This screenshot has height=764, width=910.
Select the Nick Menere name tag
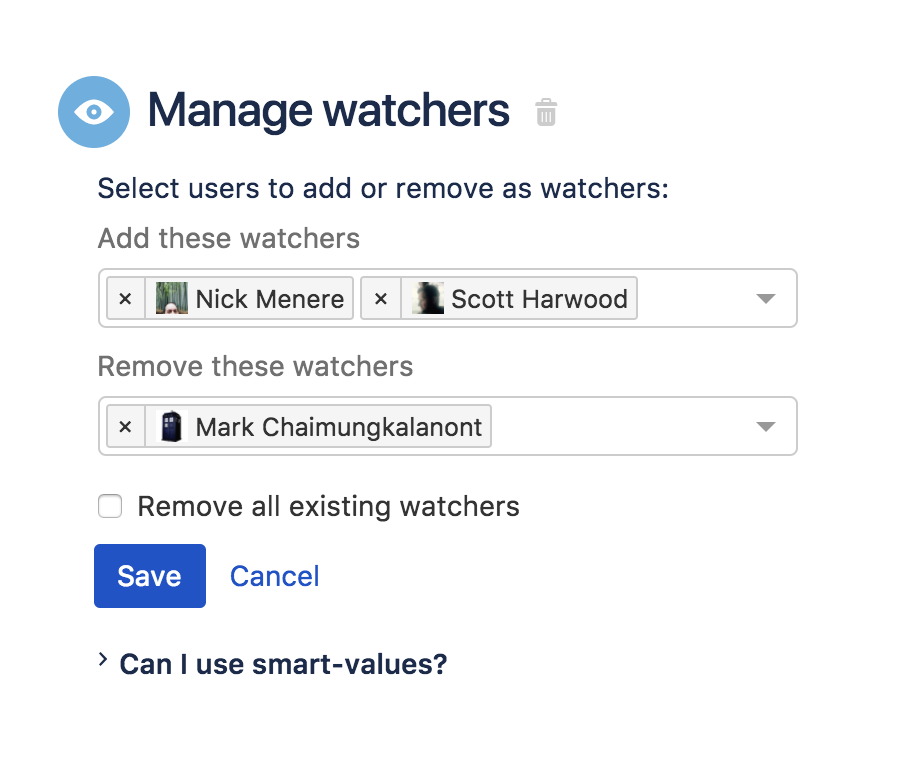click(x=270, y=298)
